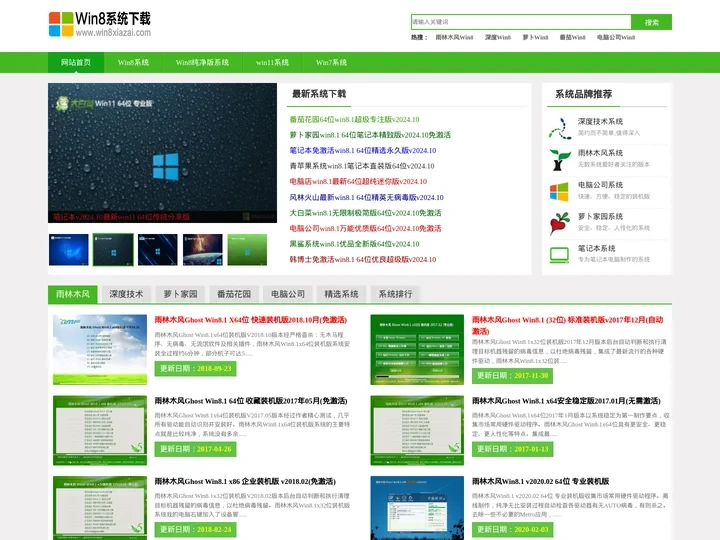This screenshot has height=540, width=720.
Task: Select the second dark slideshow thumbnail
Action: (113, 250)
